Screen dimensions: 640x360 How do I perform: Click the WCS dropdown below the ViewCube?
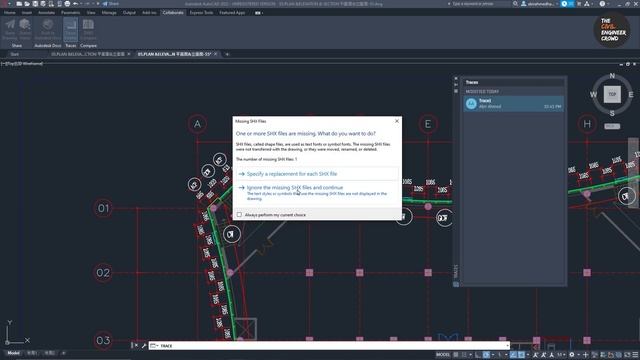pos(612,126)
